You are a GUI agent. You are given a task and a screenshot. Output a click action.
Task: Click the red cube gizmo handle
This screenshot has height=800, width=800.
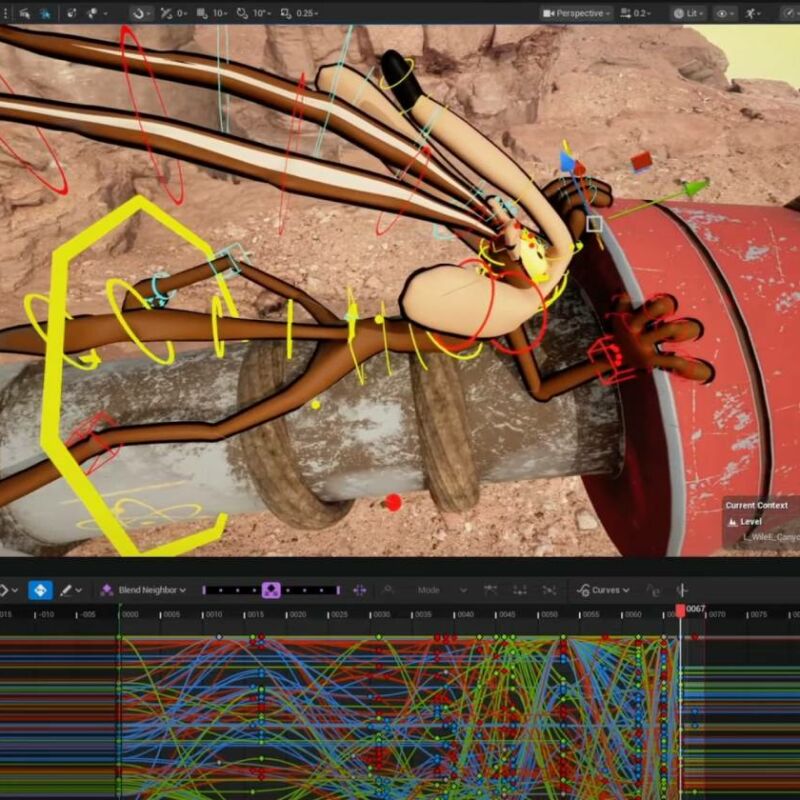click(x=641, y=162)
